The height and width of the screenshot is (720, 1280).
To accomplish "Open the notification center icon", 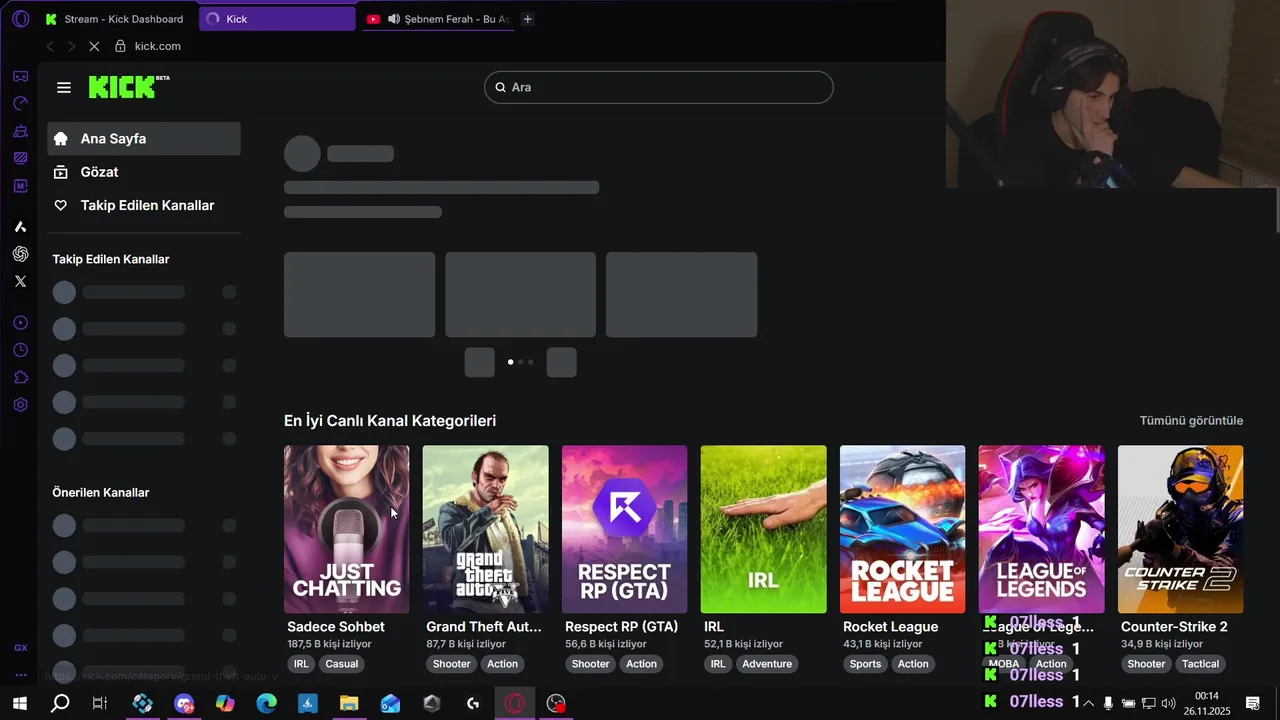I will (1252, 703).
